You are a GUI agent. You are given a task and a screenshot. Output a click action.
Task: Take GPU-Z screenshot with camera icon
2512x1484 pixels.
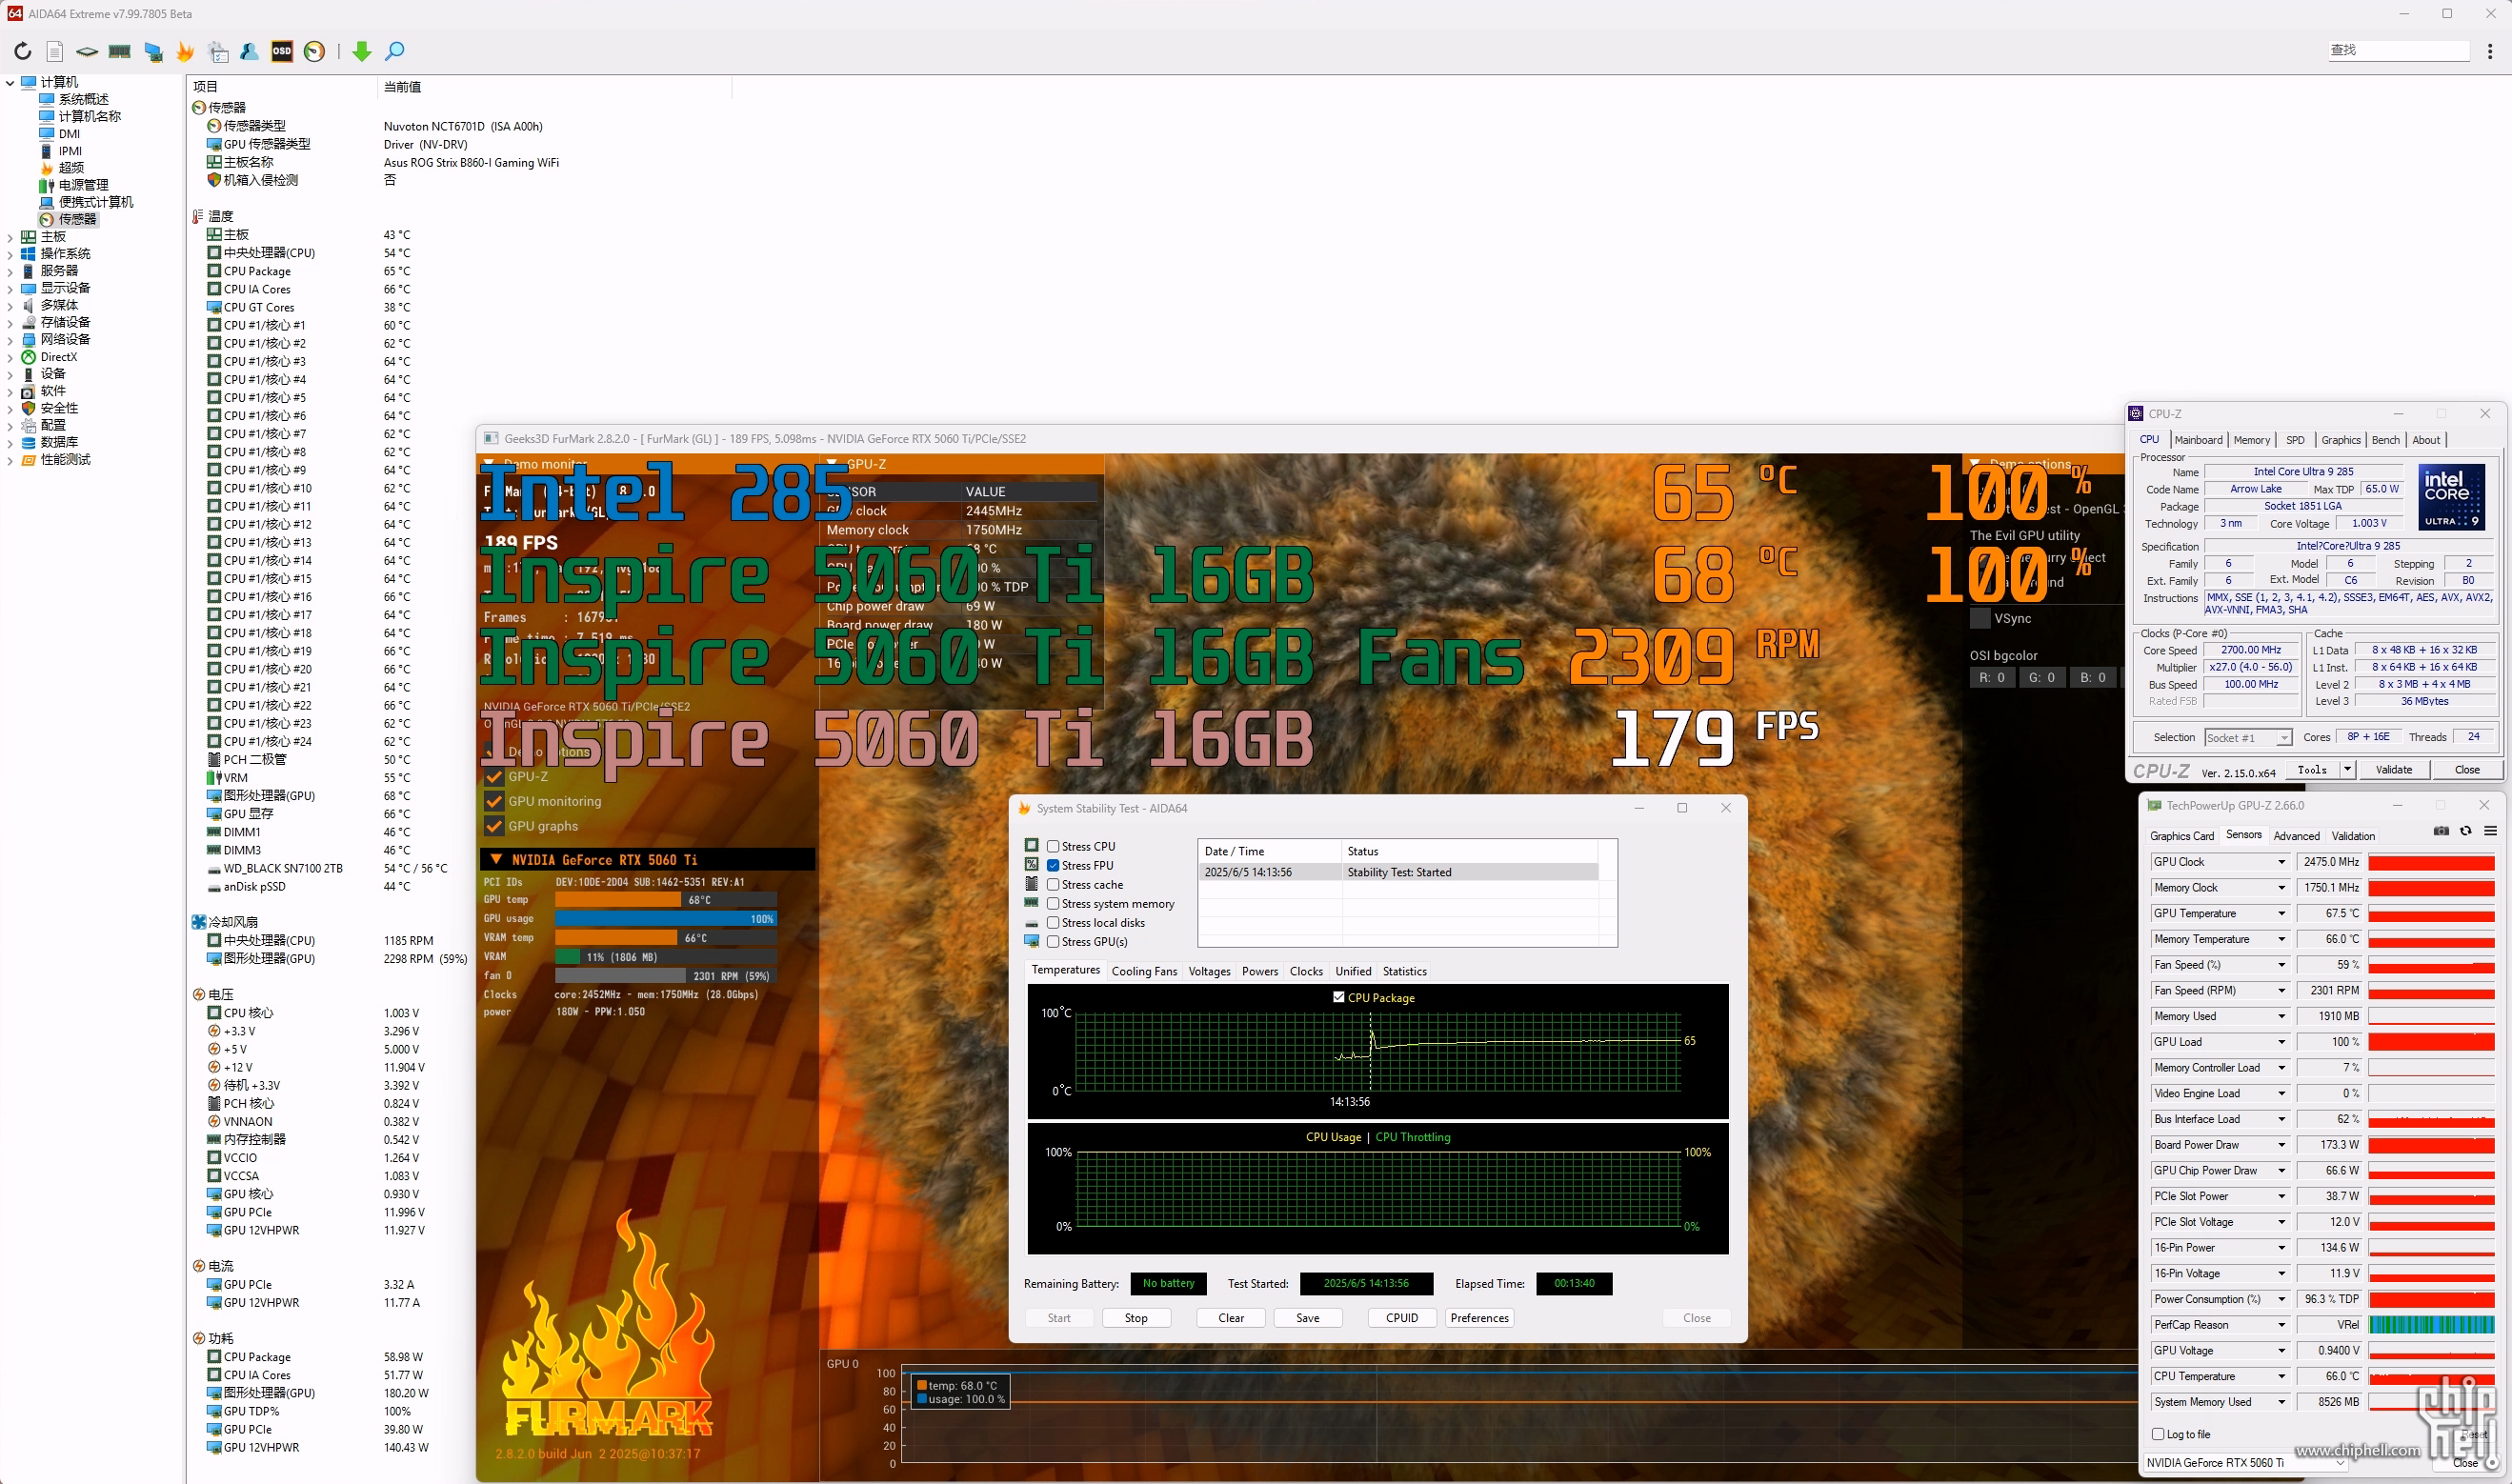click(x=2441, y=831)
